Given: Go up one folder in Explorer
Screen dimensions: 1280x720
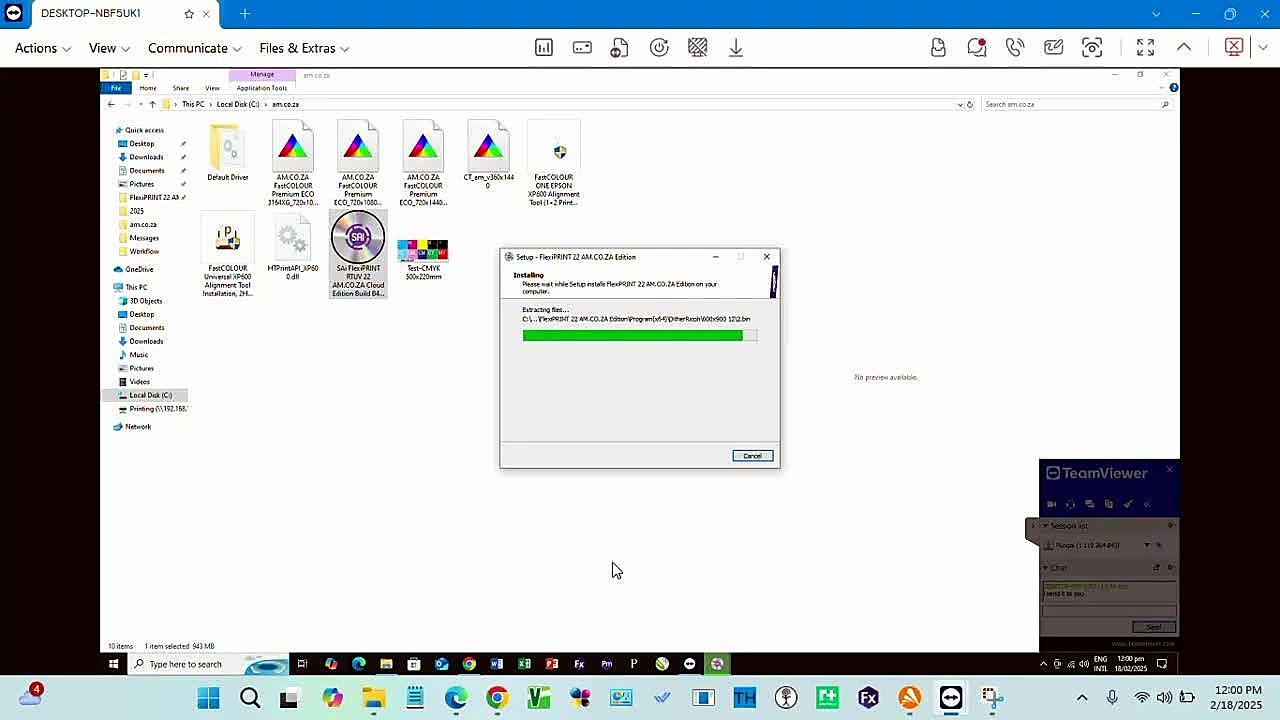Looking at the screenshot, I should point(152,104).
